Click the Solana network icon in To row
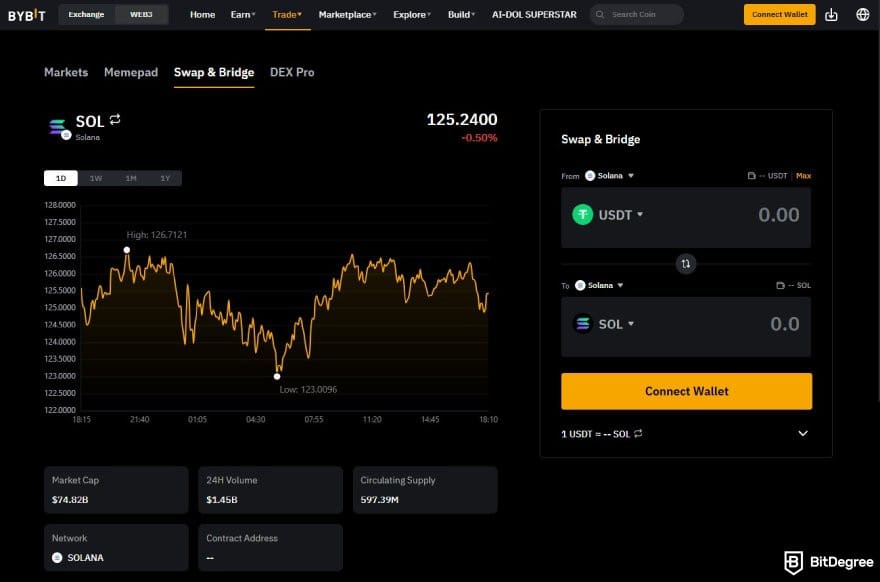The height and width of the screenshot is (582, 880). [x=580, y=285]
